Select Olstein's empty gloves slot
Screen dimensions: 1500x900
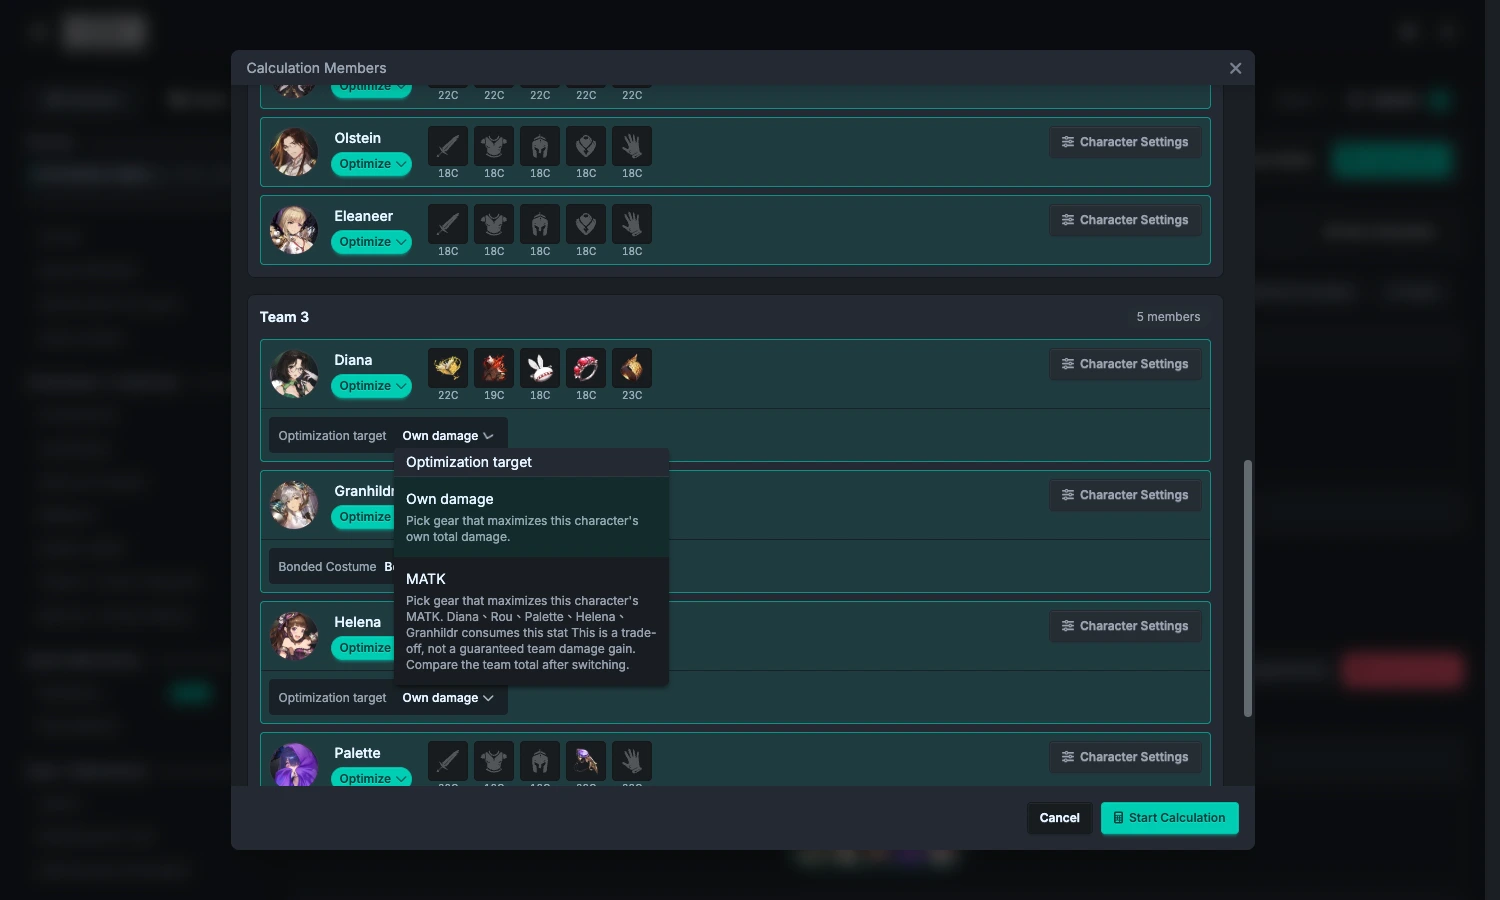[632, 146]
